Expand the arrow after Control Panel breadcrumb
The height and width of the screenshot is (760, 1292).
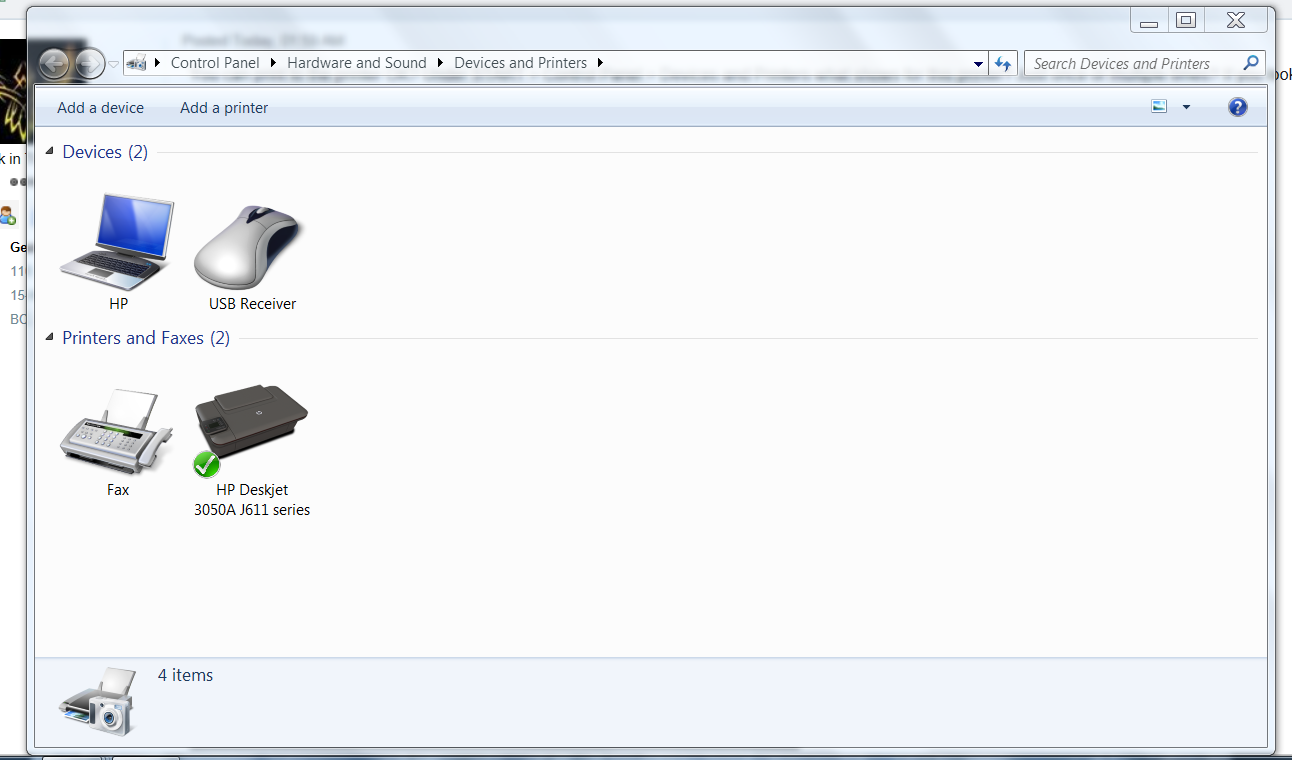tap(273, 63)
